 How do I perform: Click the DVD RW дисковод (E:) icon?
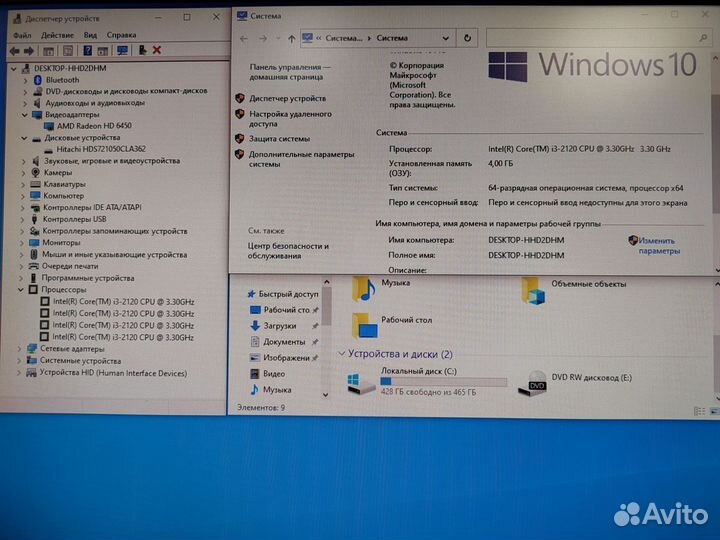pyautogui.click(x=533, y=384)
